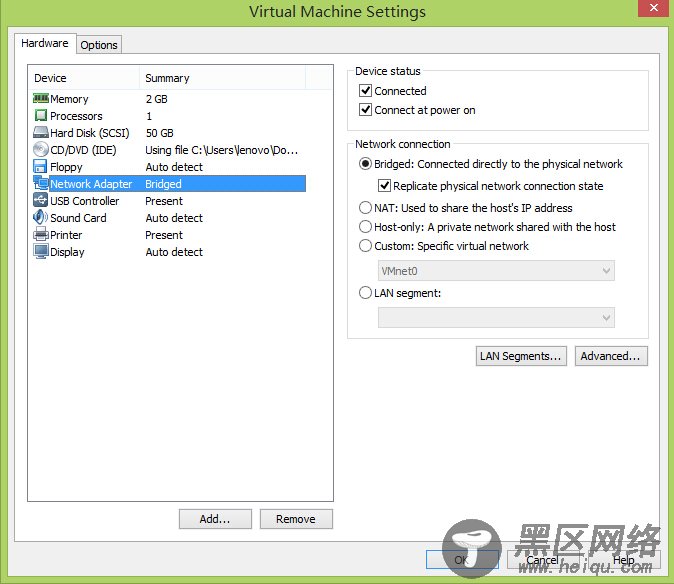Click the Advanced... button
The image size is (674, 584).
click(611, 356)
